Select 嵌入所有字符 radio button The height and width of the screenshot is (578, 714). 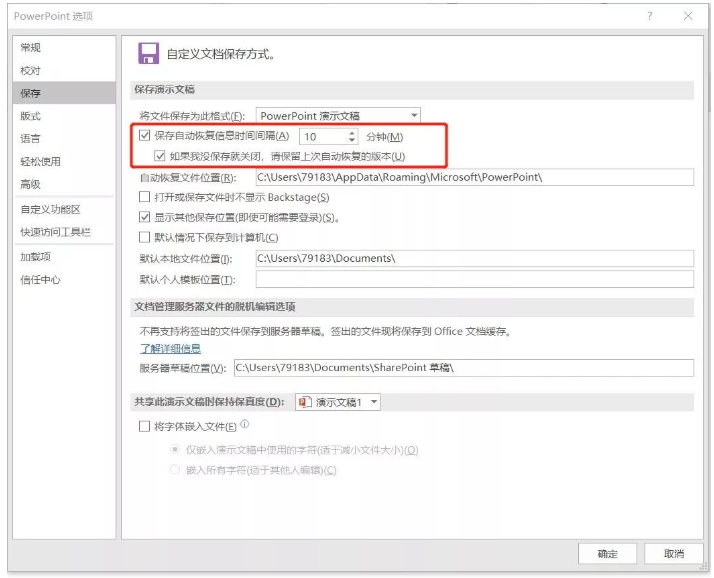pyautogui.click(x=175, y=470)
